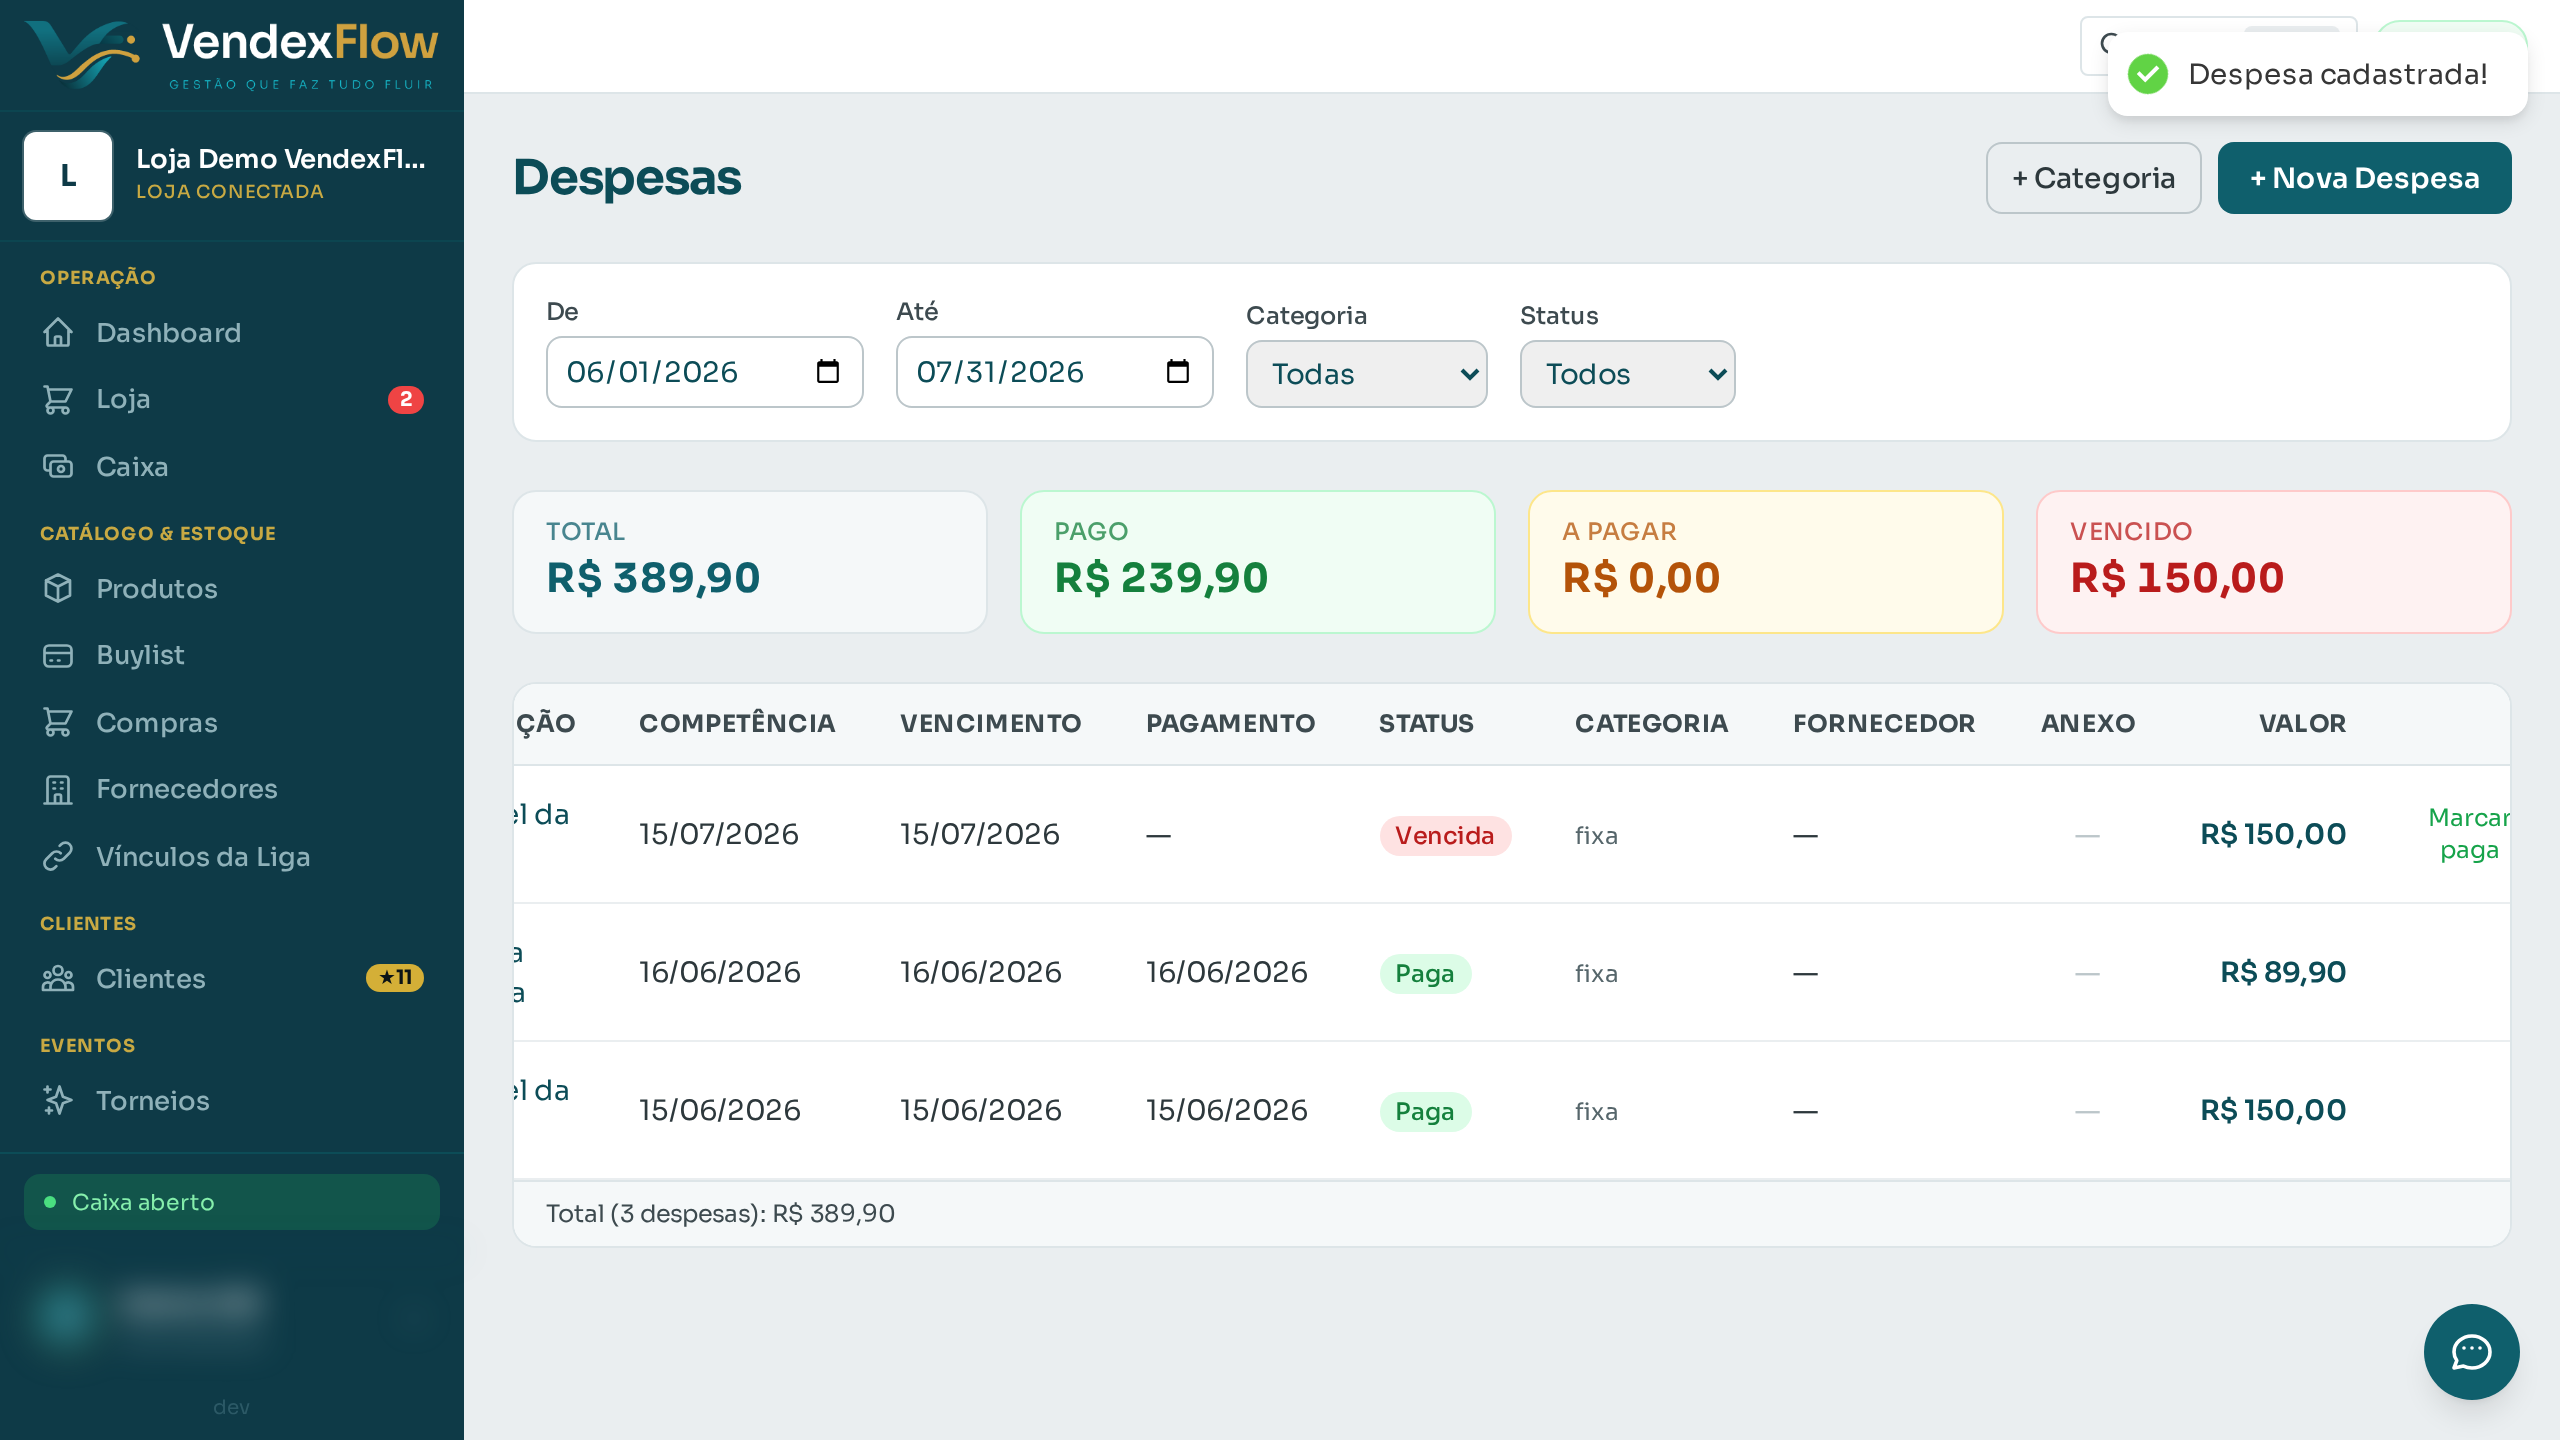This screenshot has width=2560, height=1440.
Task: Click the Produtos box icon
Action: coord(58,589)
